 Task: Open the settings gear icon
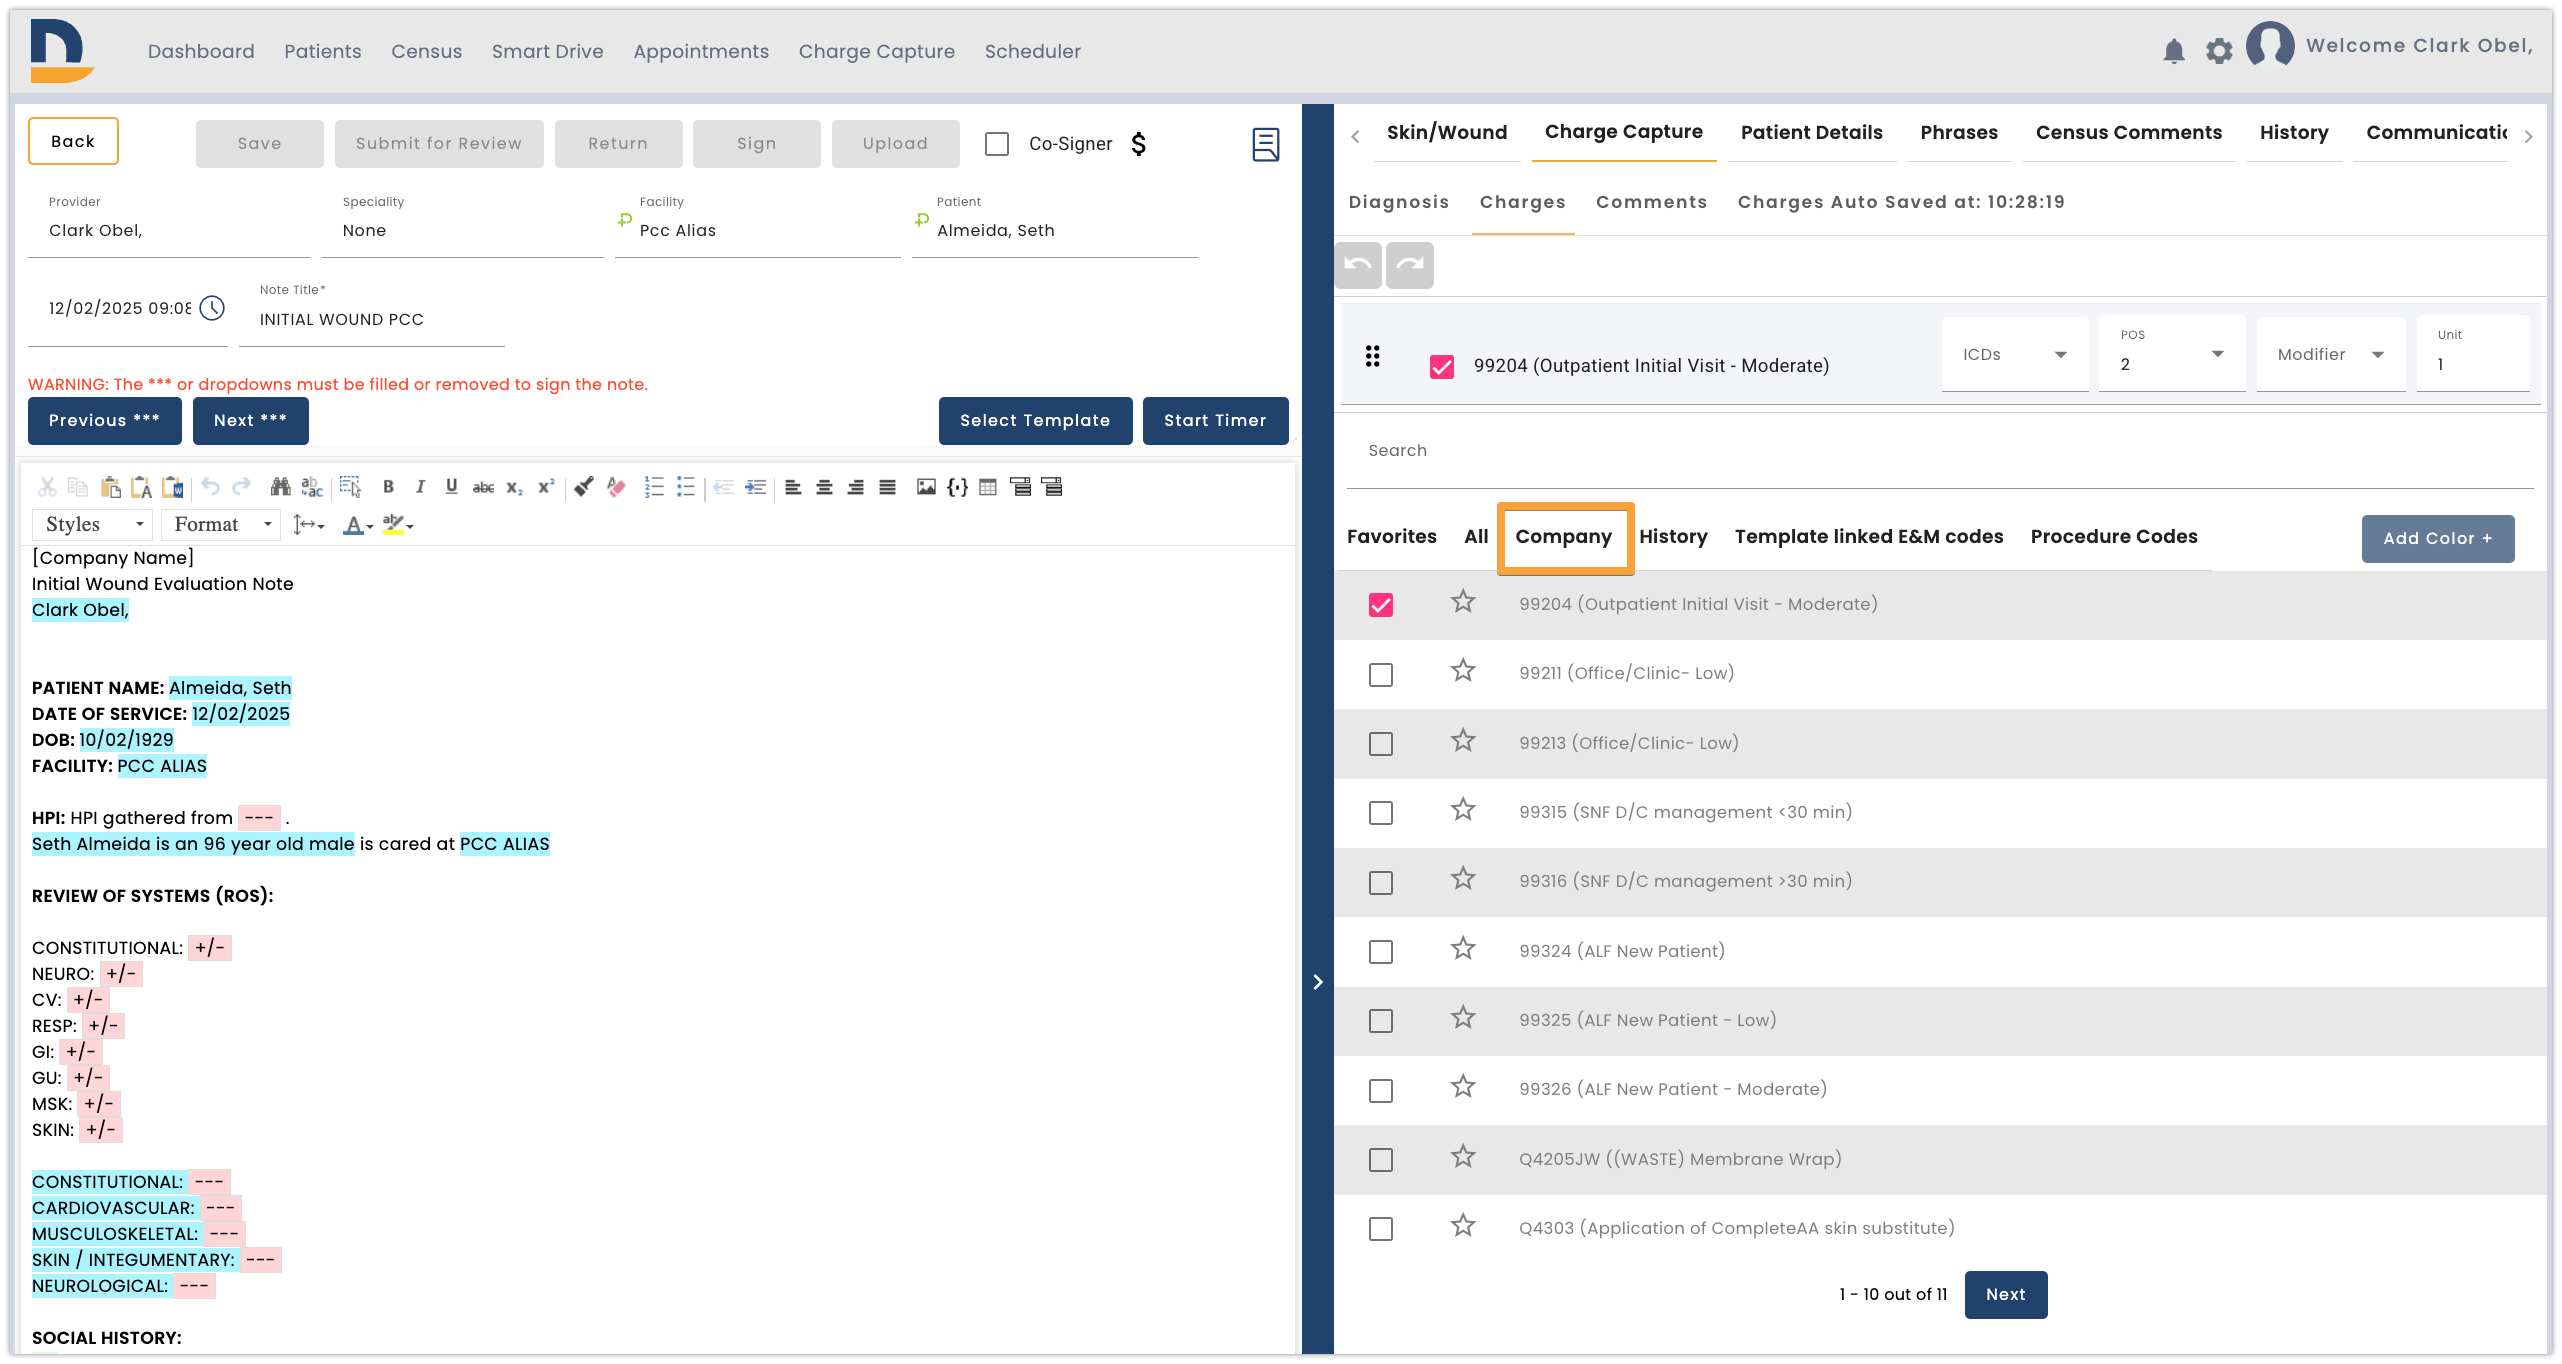point(2219,51)
